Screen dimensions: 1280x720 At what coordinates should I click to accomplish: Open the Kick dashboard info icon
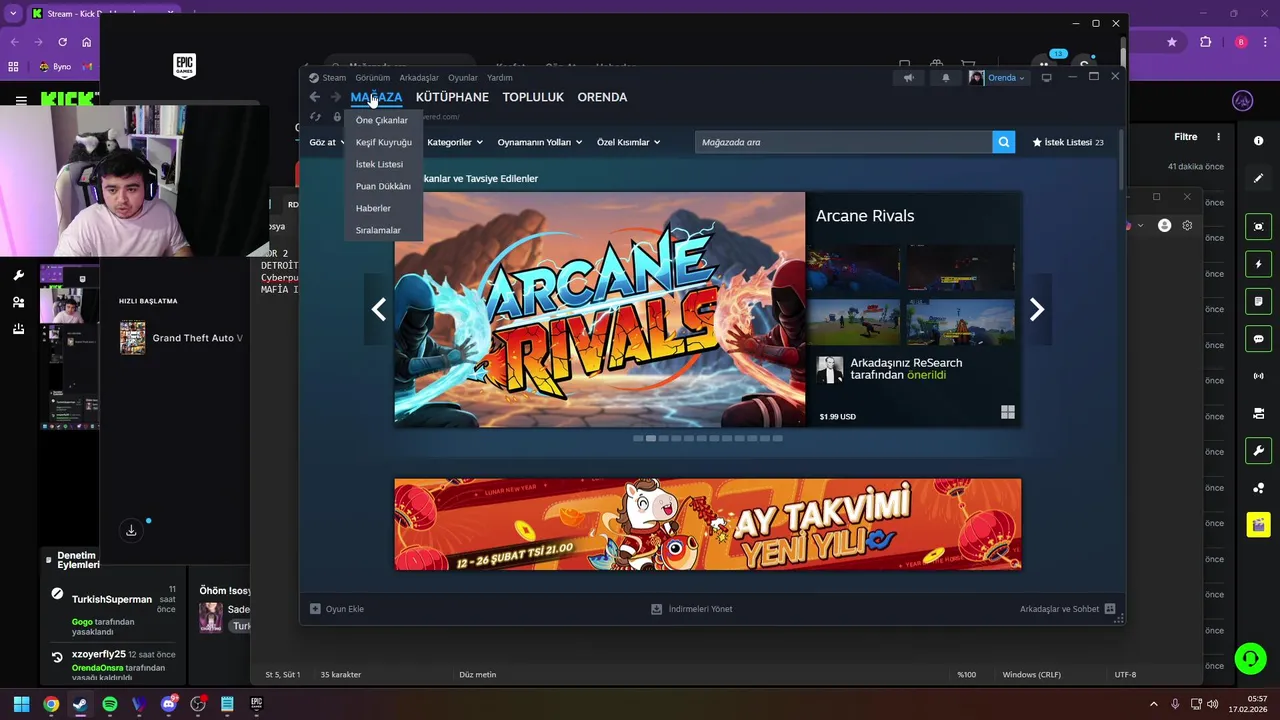pyautogui.click(x=1259, y=141)
